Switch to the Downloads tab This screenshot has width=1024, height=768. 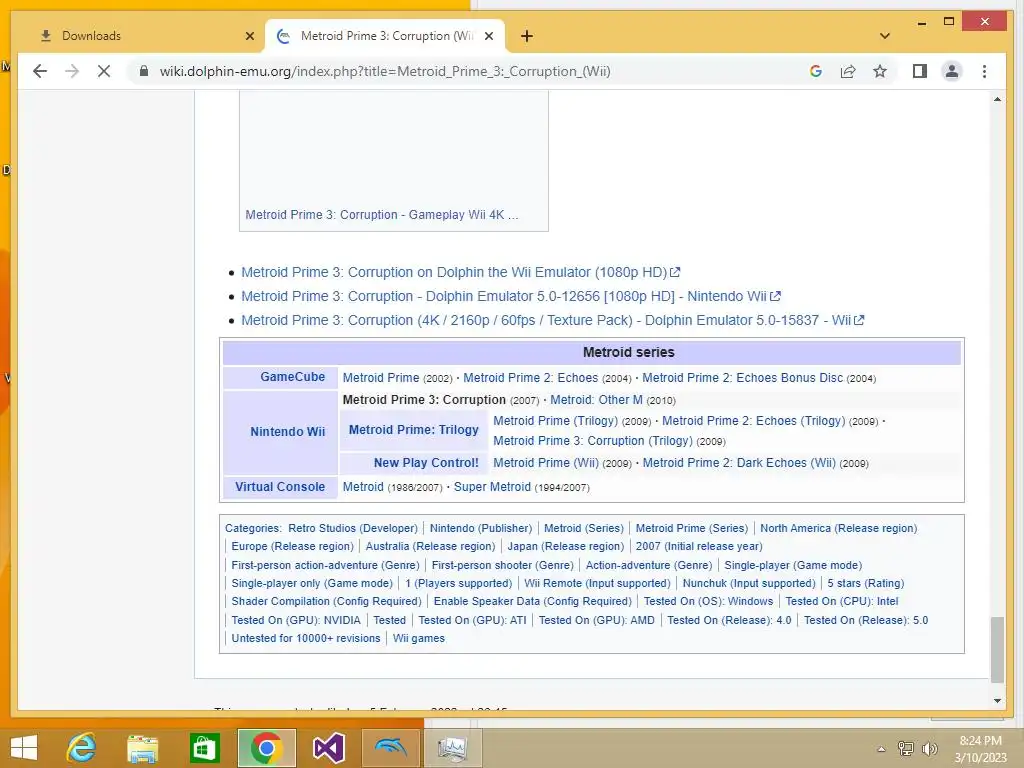[x=144, y=36]
